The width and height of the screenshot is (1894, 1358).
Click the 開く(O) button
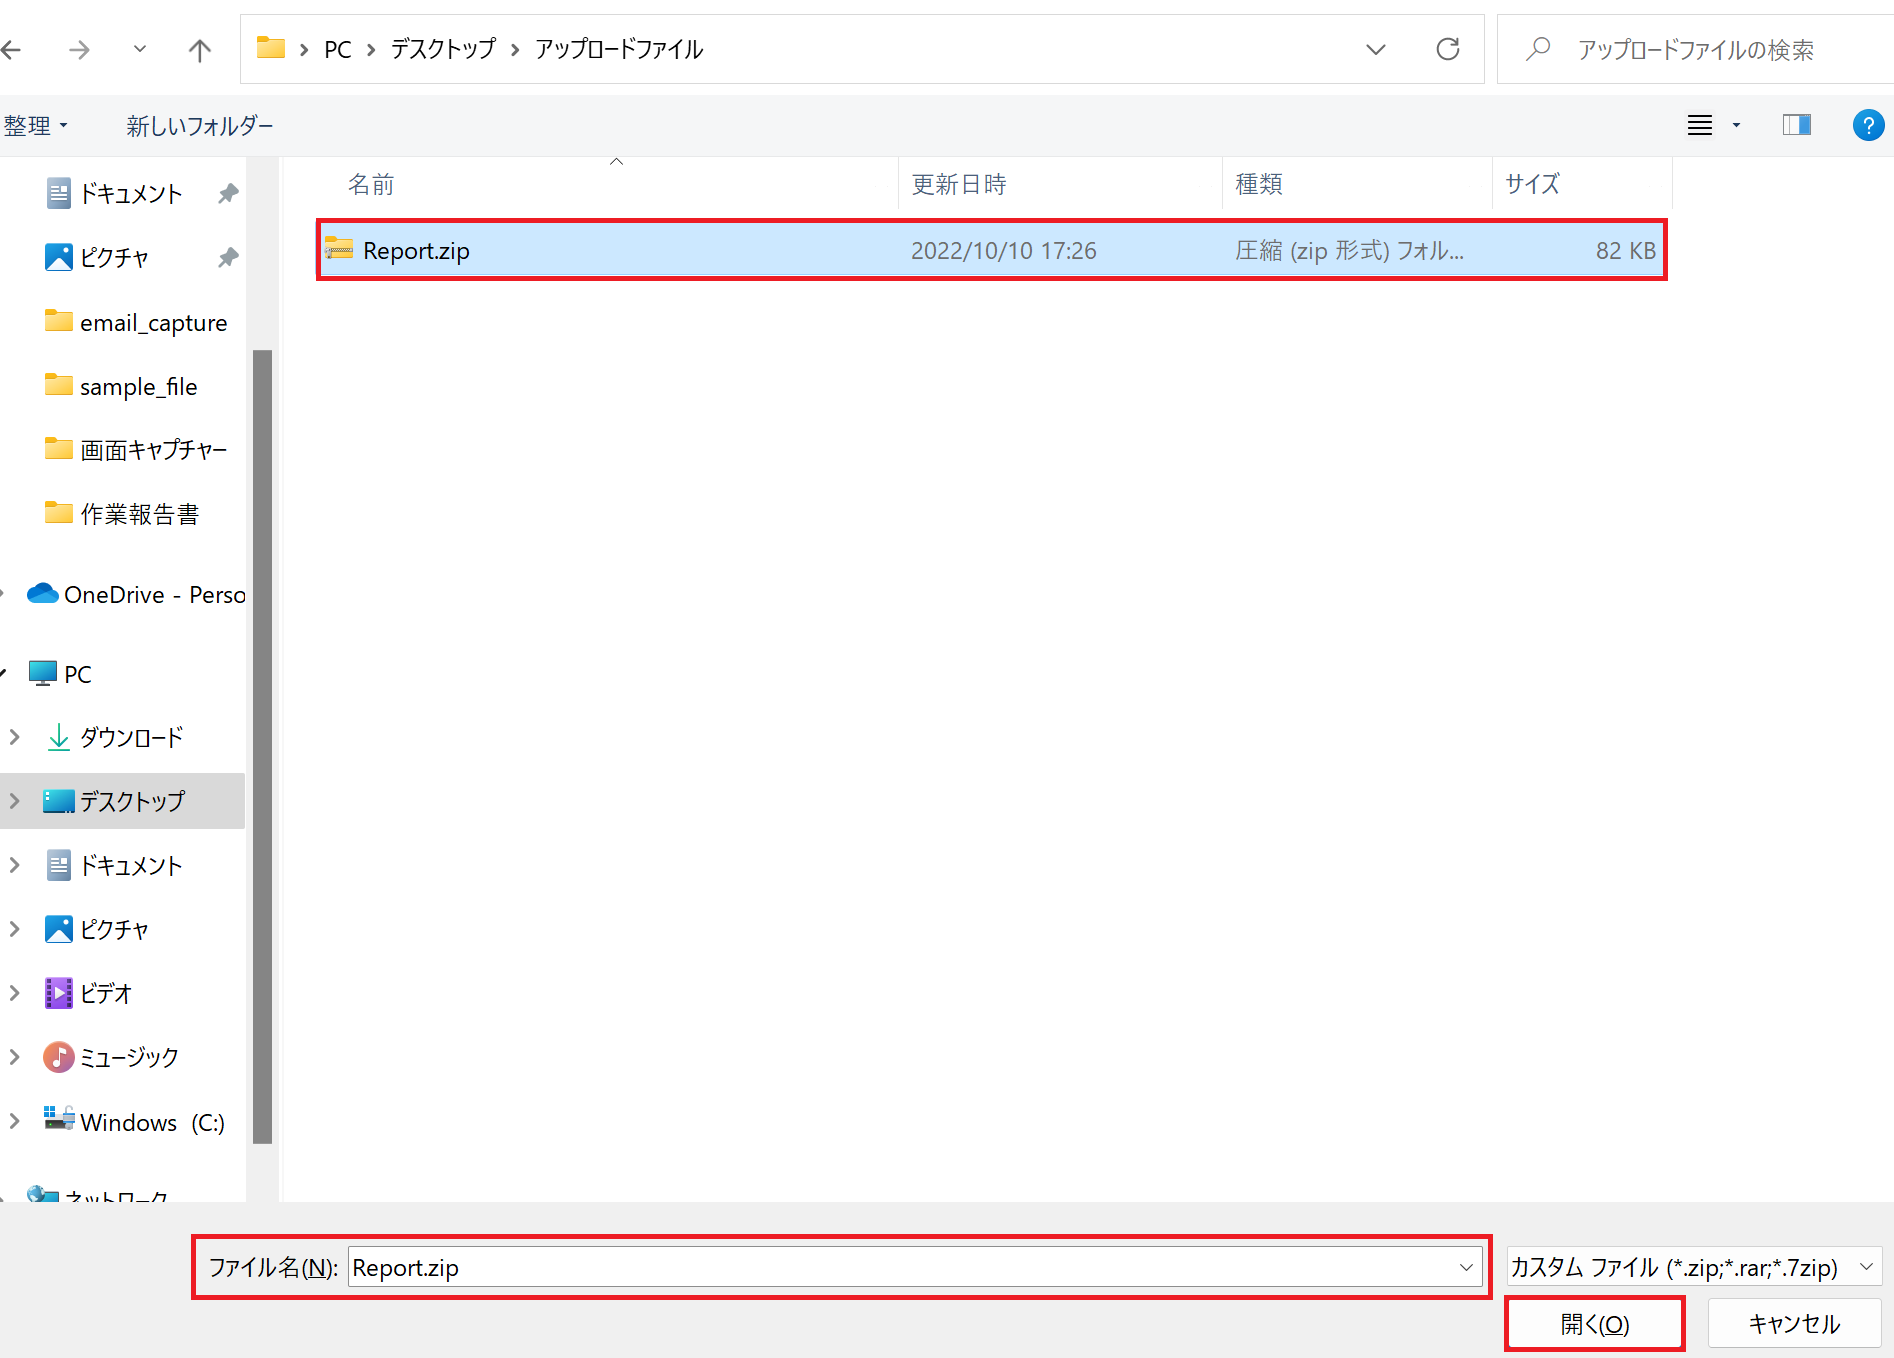(x=1594, y=1324)
